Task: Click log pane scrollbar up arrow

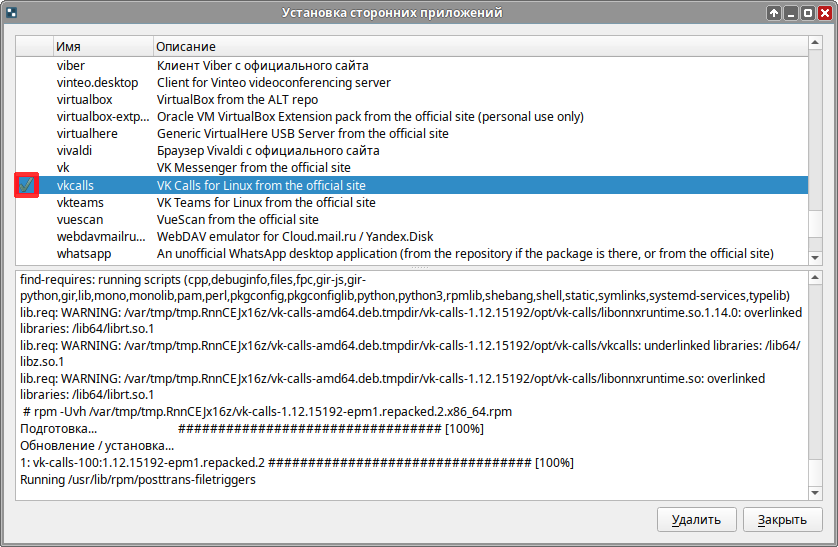Action: (815, 277)
